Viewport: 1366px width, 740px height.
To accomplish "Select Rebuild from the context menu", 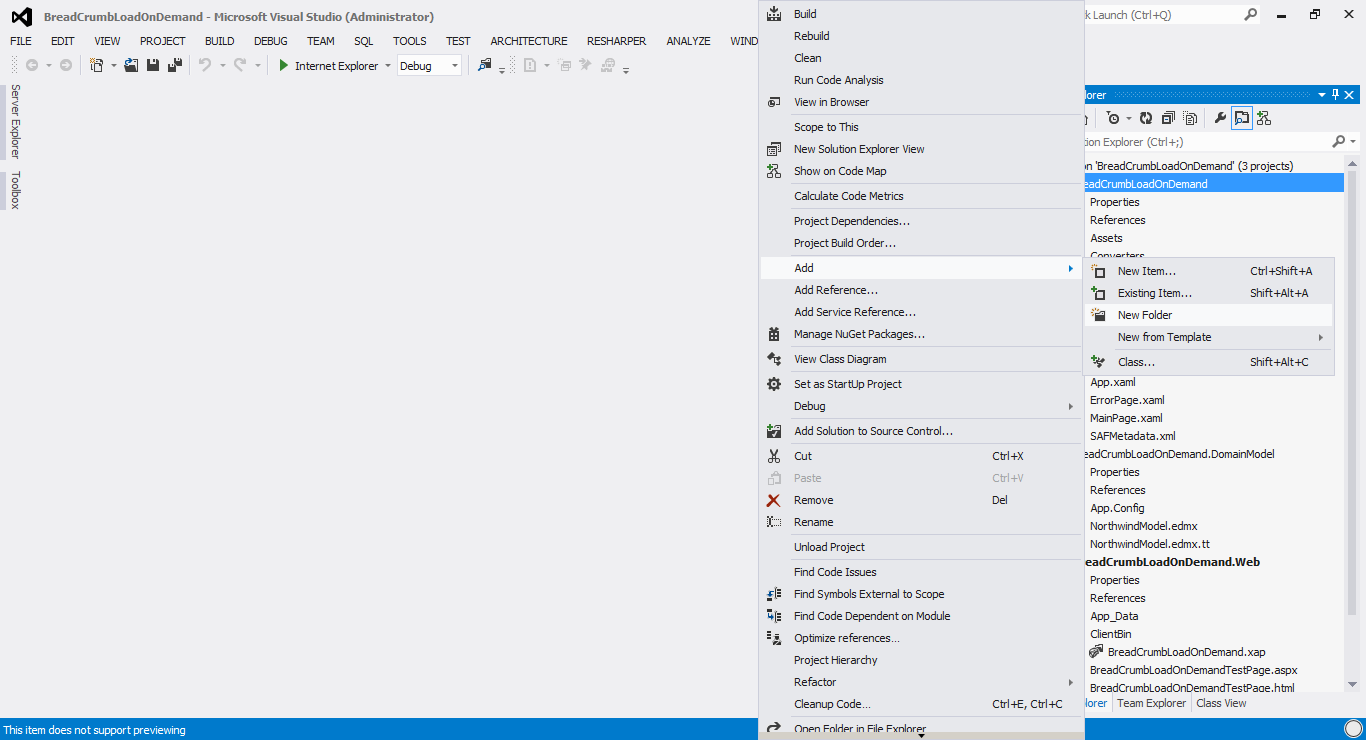I will [921, 36].
